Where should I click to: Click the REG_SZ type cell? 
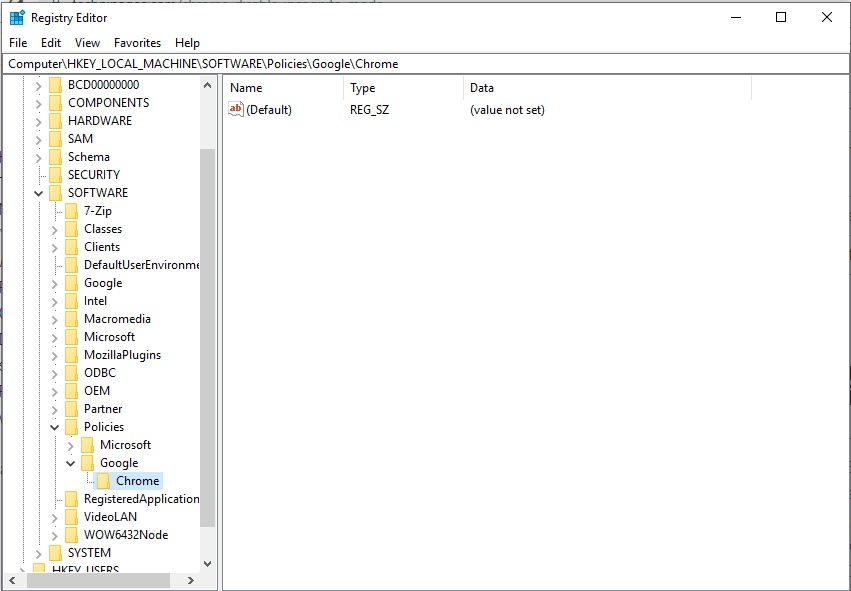[370, 110]
